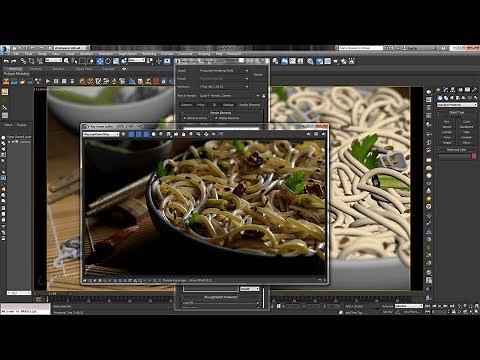Activate the Select and Rotate tool
Screen dimensions: 480x360
click(x=108, y=61)
